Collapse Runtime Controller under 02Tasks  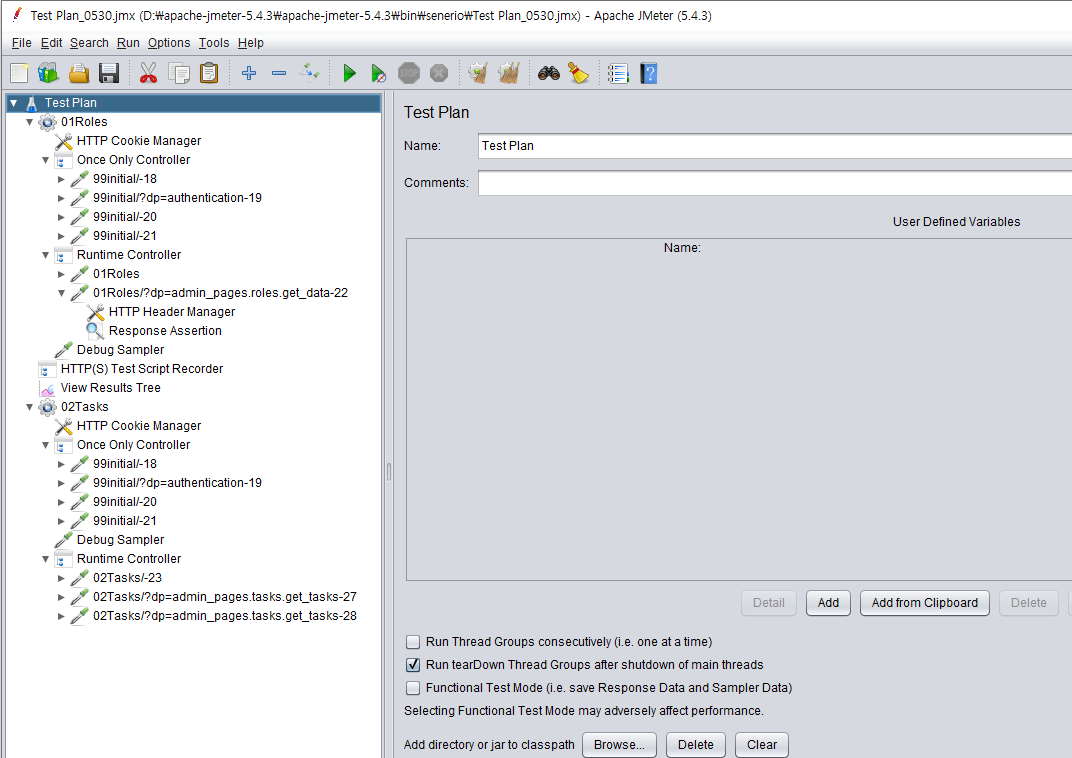pyautogui.click(x=46, y=559)
